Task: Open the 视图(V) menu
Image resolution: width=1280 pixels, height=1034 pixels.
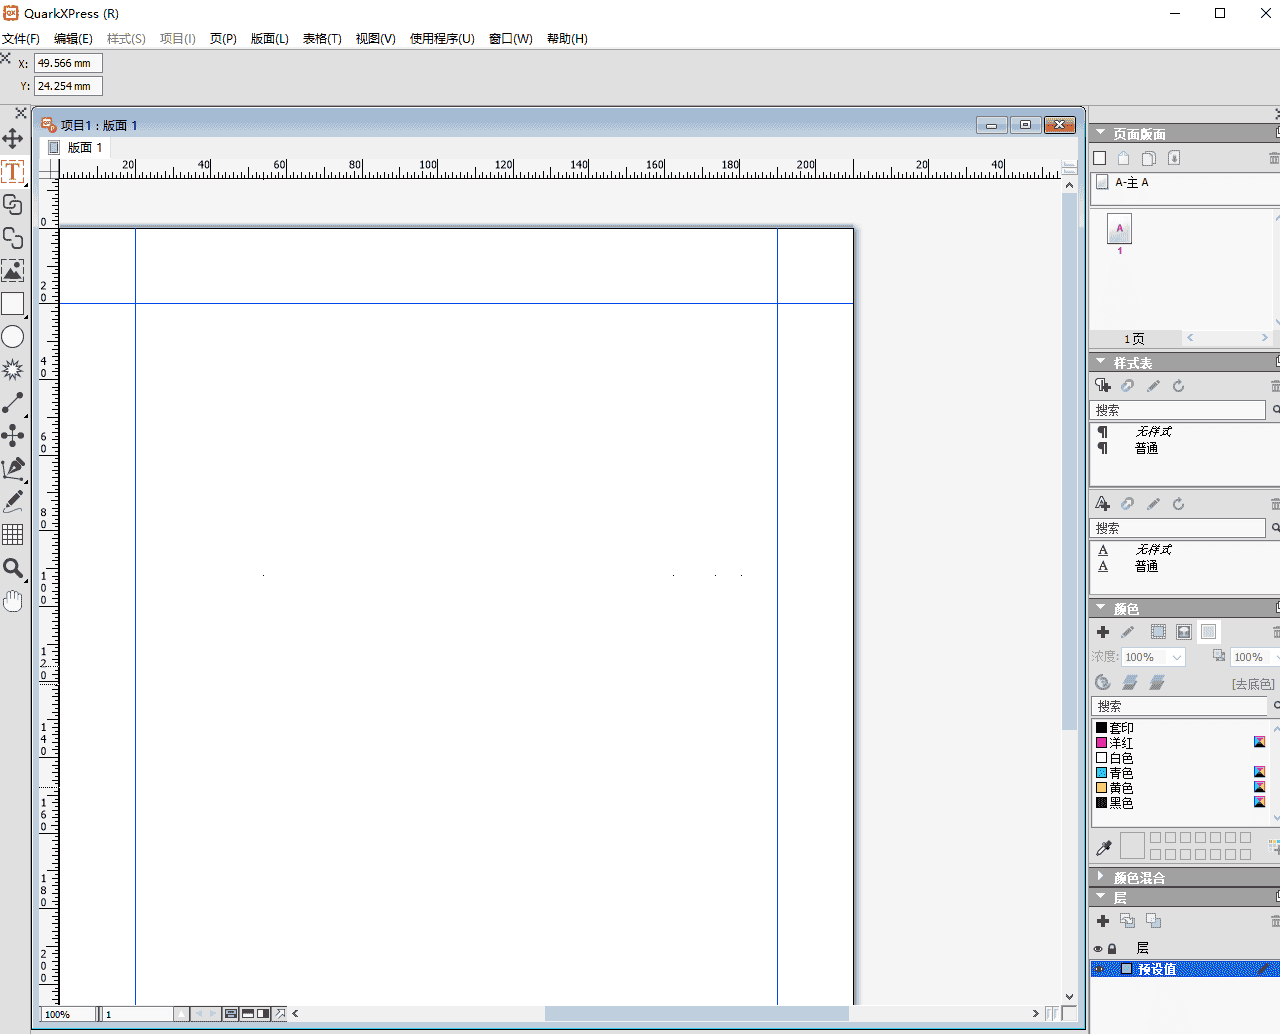Action: (x=375, y=39)
